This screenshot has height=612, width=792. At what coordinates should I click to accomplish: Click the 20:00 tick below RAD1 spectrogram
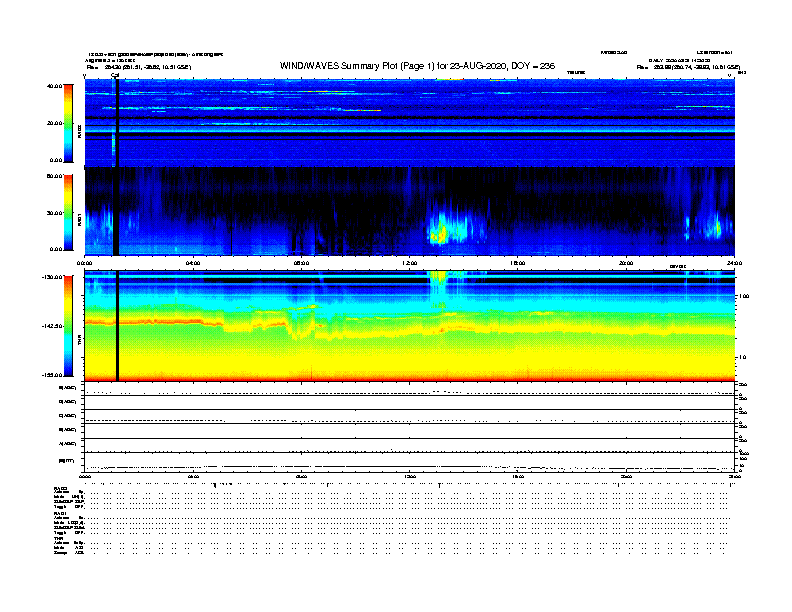pos(626,263)
